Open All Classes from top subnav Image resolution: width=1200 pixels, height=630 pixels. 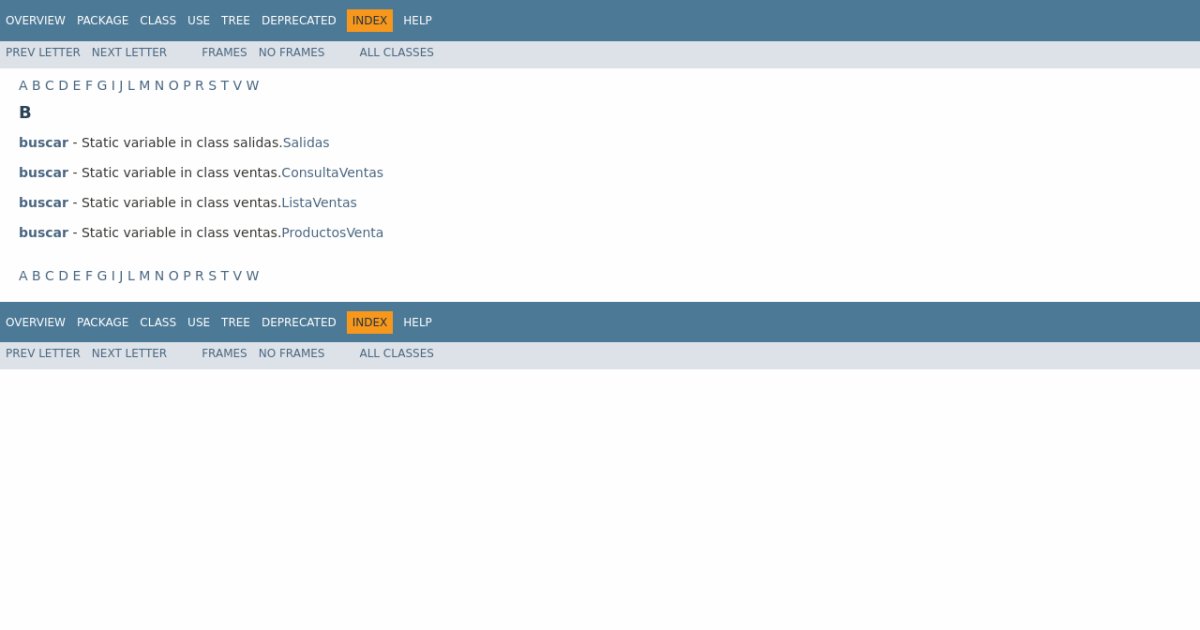(x=396, y=52)
